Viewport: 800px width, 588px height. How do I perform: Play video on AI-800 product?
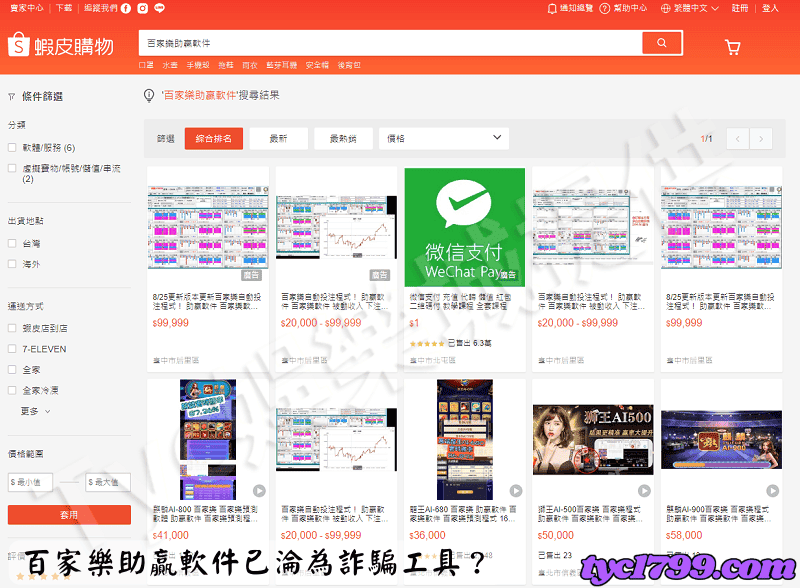(x=259, y=491)
